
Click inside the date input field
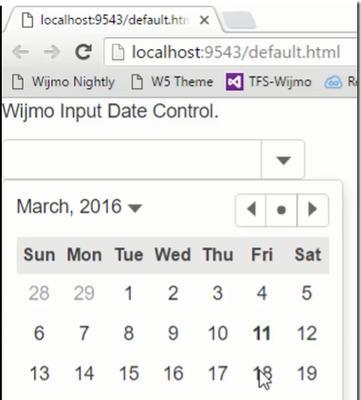132,160
